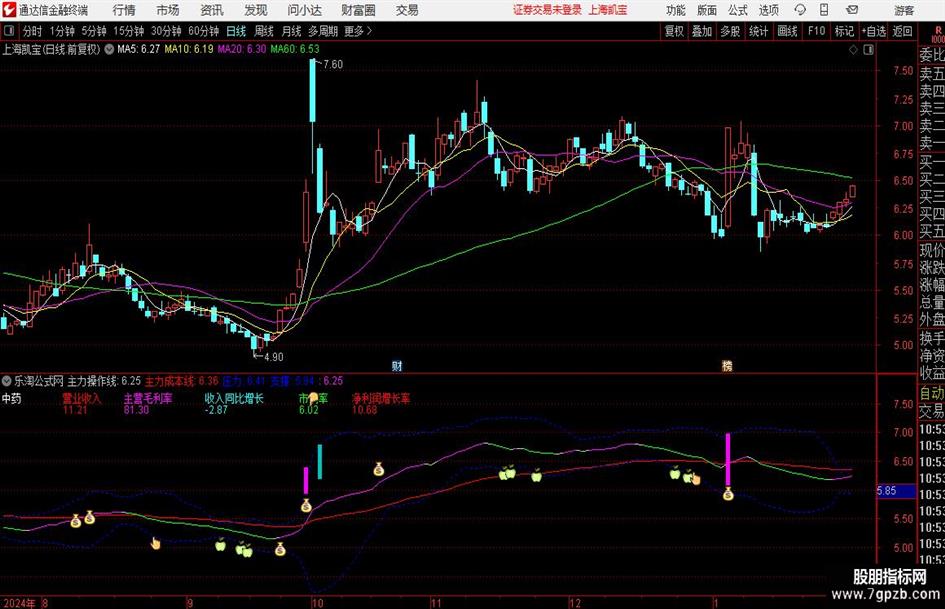Open 多周期 multi-period view
945x609 pixels.
(x=323, y=31)
